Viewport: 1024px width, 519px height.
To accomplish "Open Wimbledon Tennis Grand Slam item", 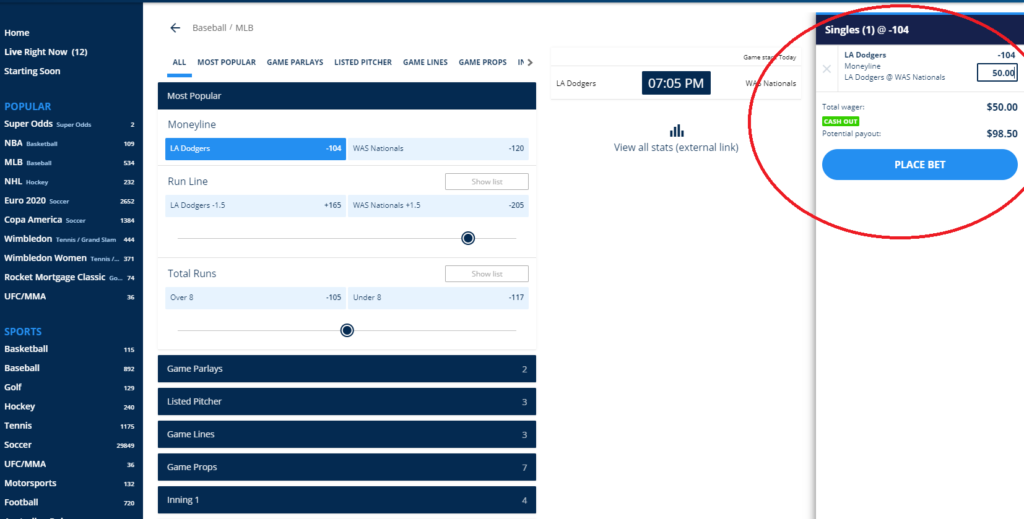I will [x=69, y=239].
